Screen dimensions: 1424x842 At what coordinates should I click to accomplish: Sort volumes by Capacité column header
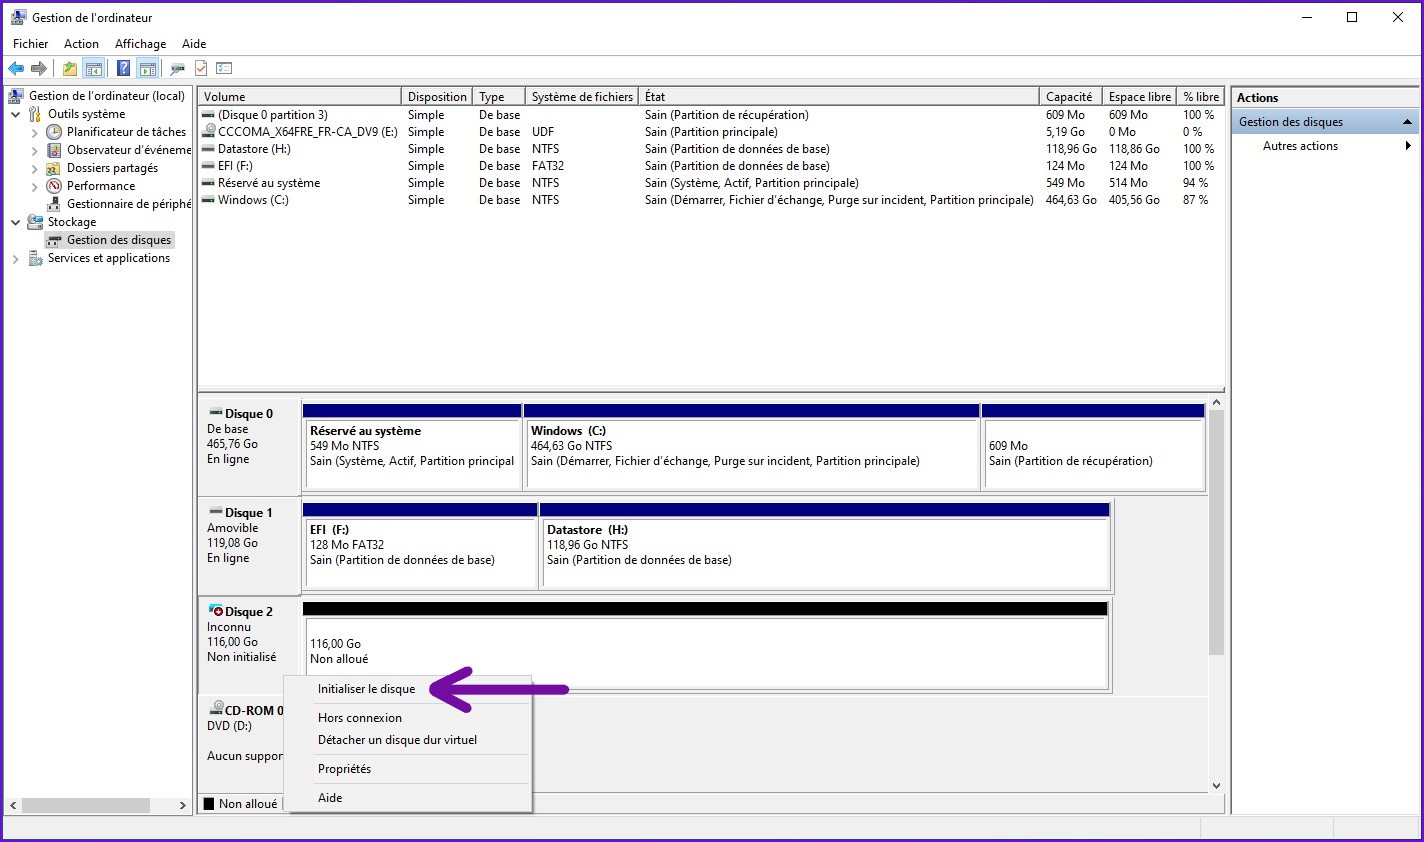(x=1068, y=97)
